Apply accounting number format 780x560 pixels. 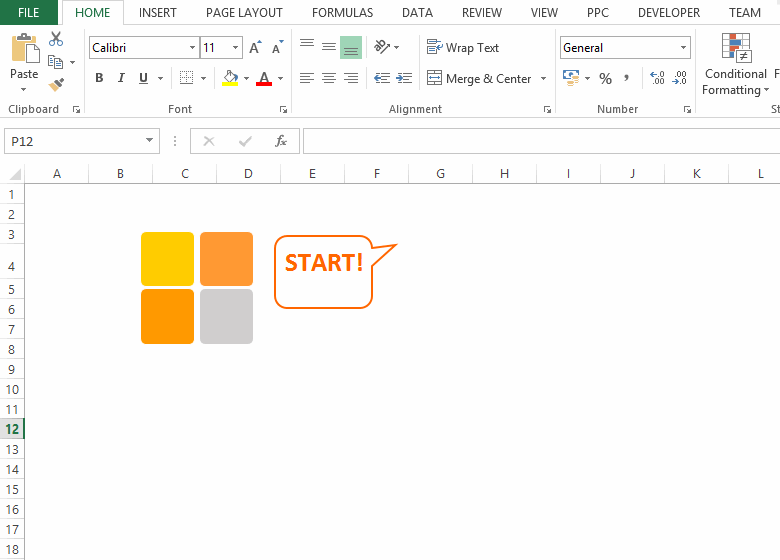[x=571, y=78]
